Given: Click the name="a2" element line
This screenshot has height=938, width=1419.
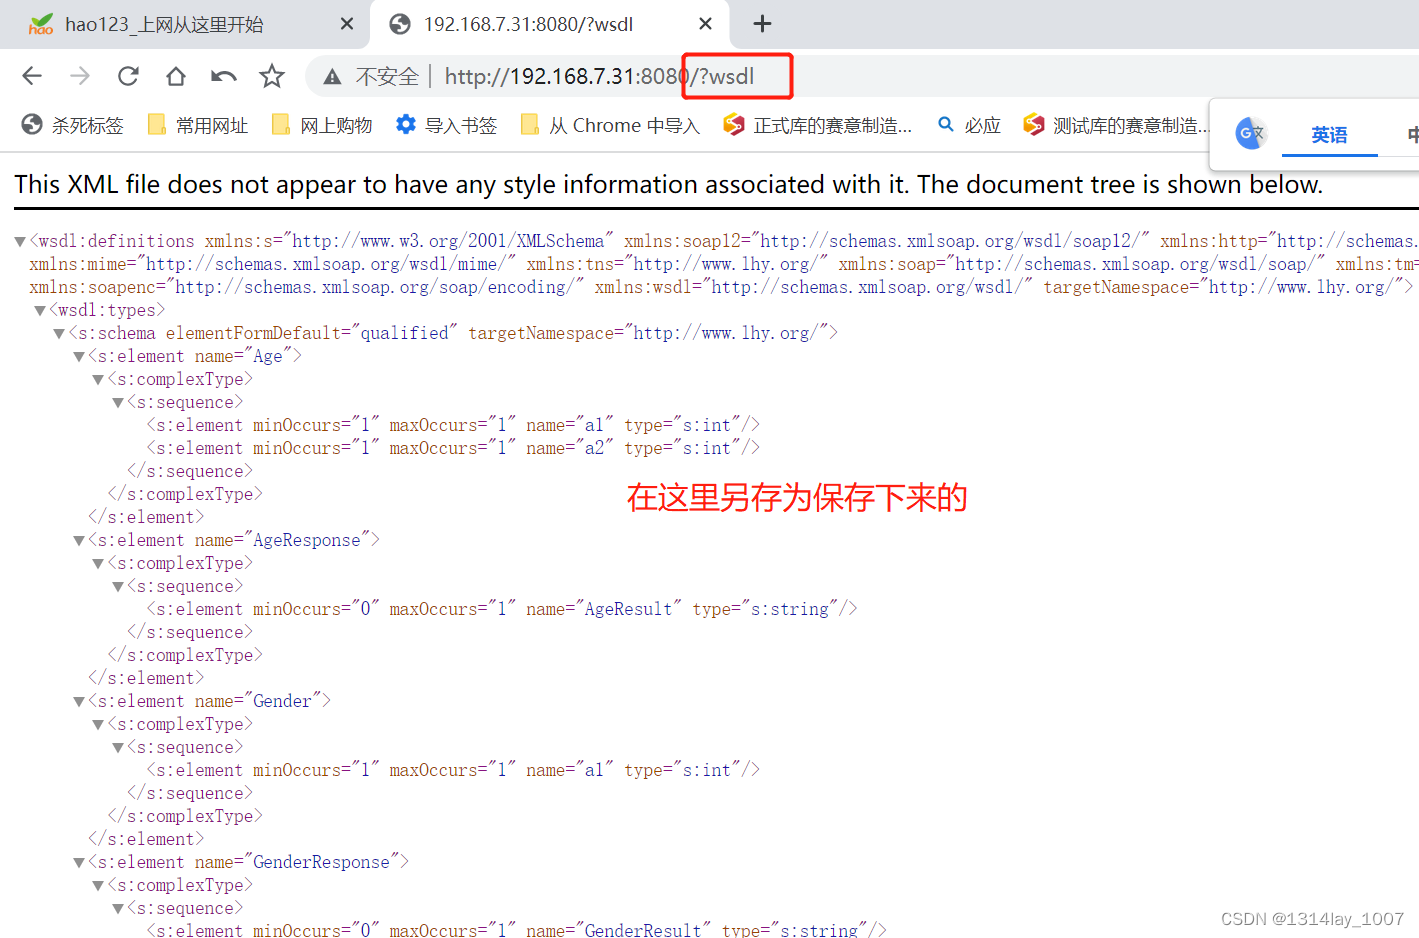Looking at the screenshot, I should pos(453,448).
